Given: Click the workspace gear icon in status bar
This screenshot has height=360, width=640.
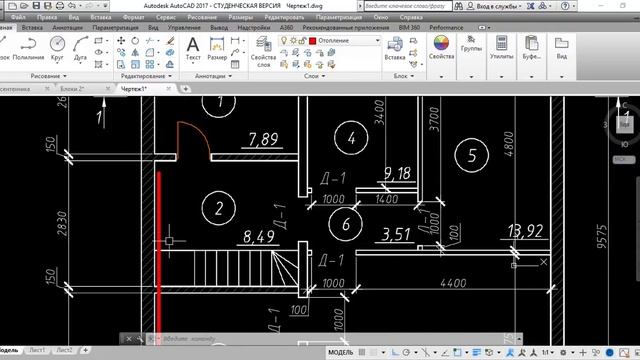Looking at the screenshot, I should (563, 352).
